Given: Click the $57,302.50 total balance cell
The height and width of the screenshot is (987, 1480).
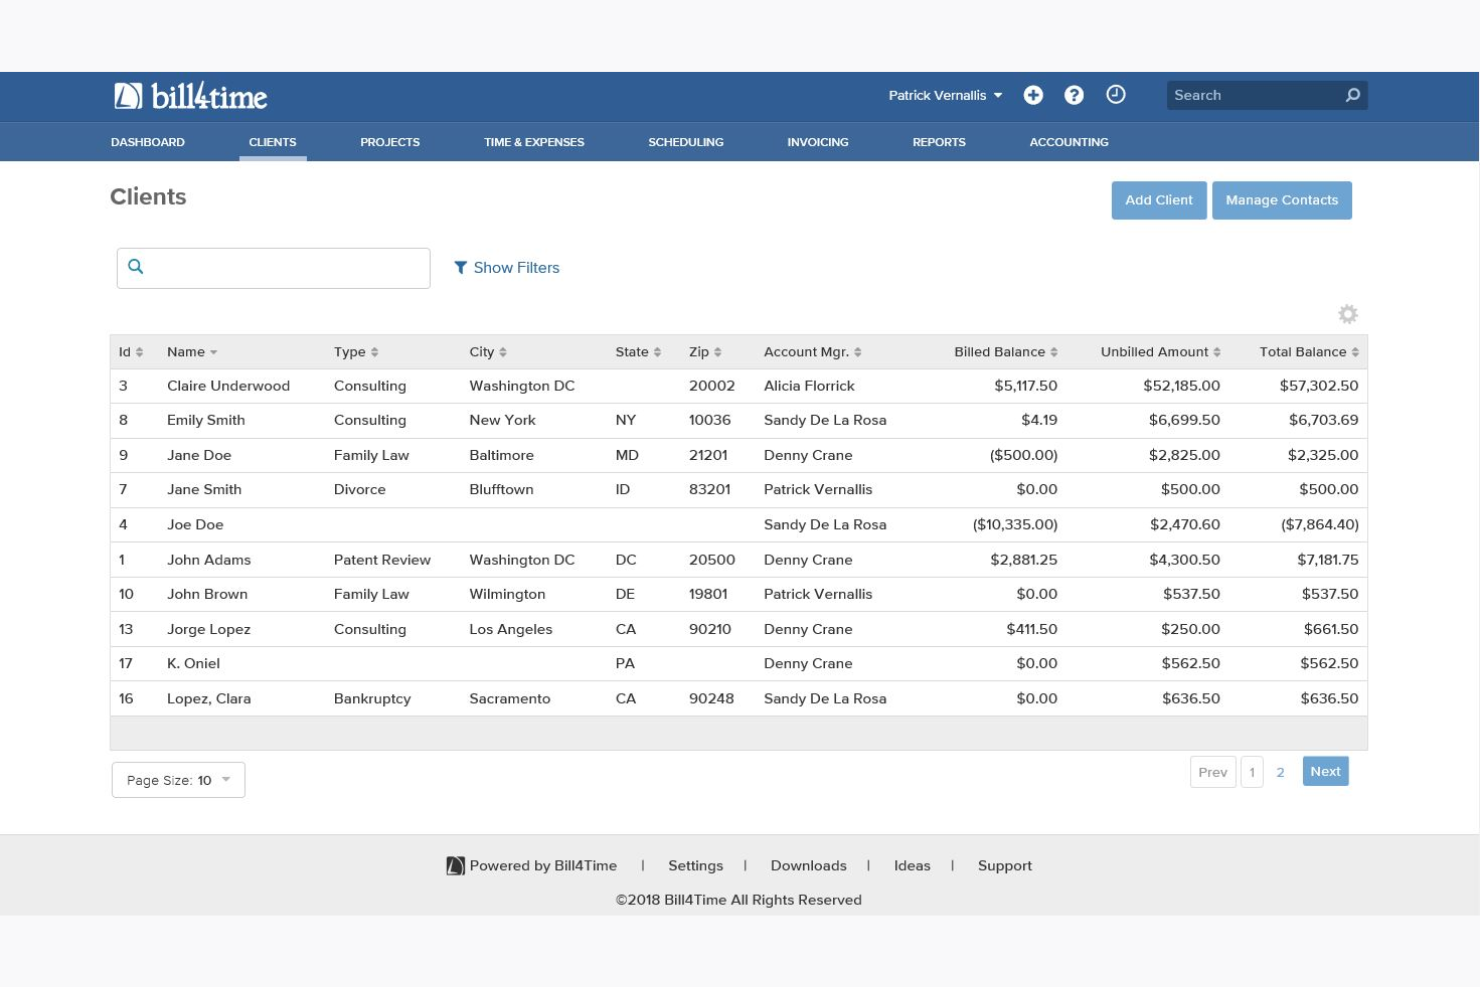Looking at the screenshot, I should pyautogui.click(x=1319, y=386).
